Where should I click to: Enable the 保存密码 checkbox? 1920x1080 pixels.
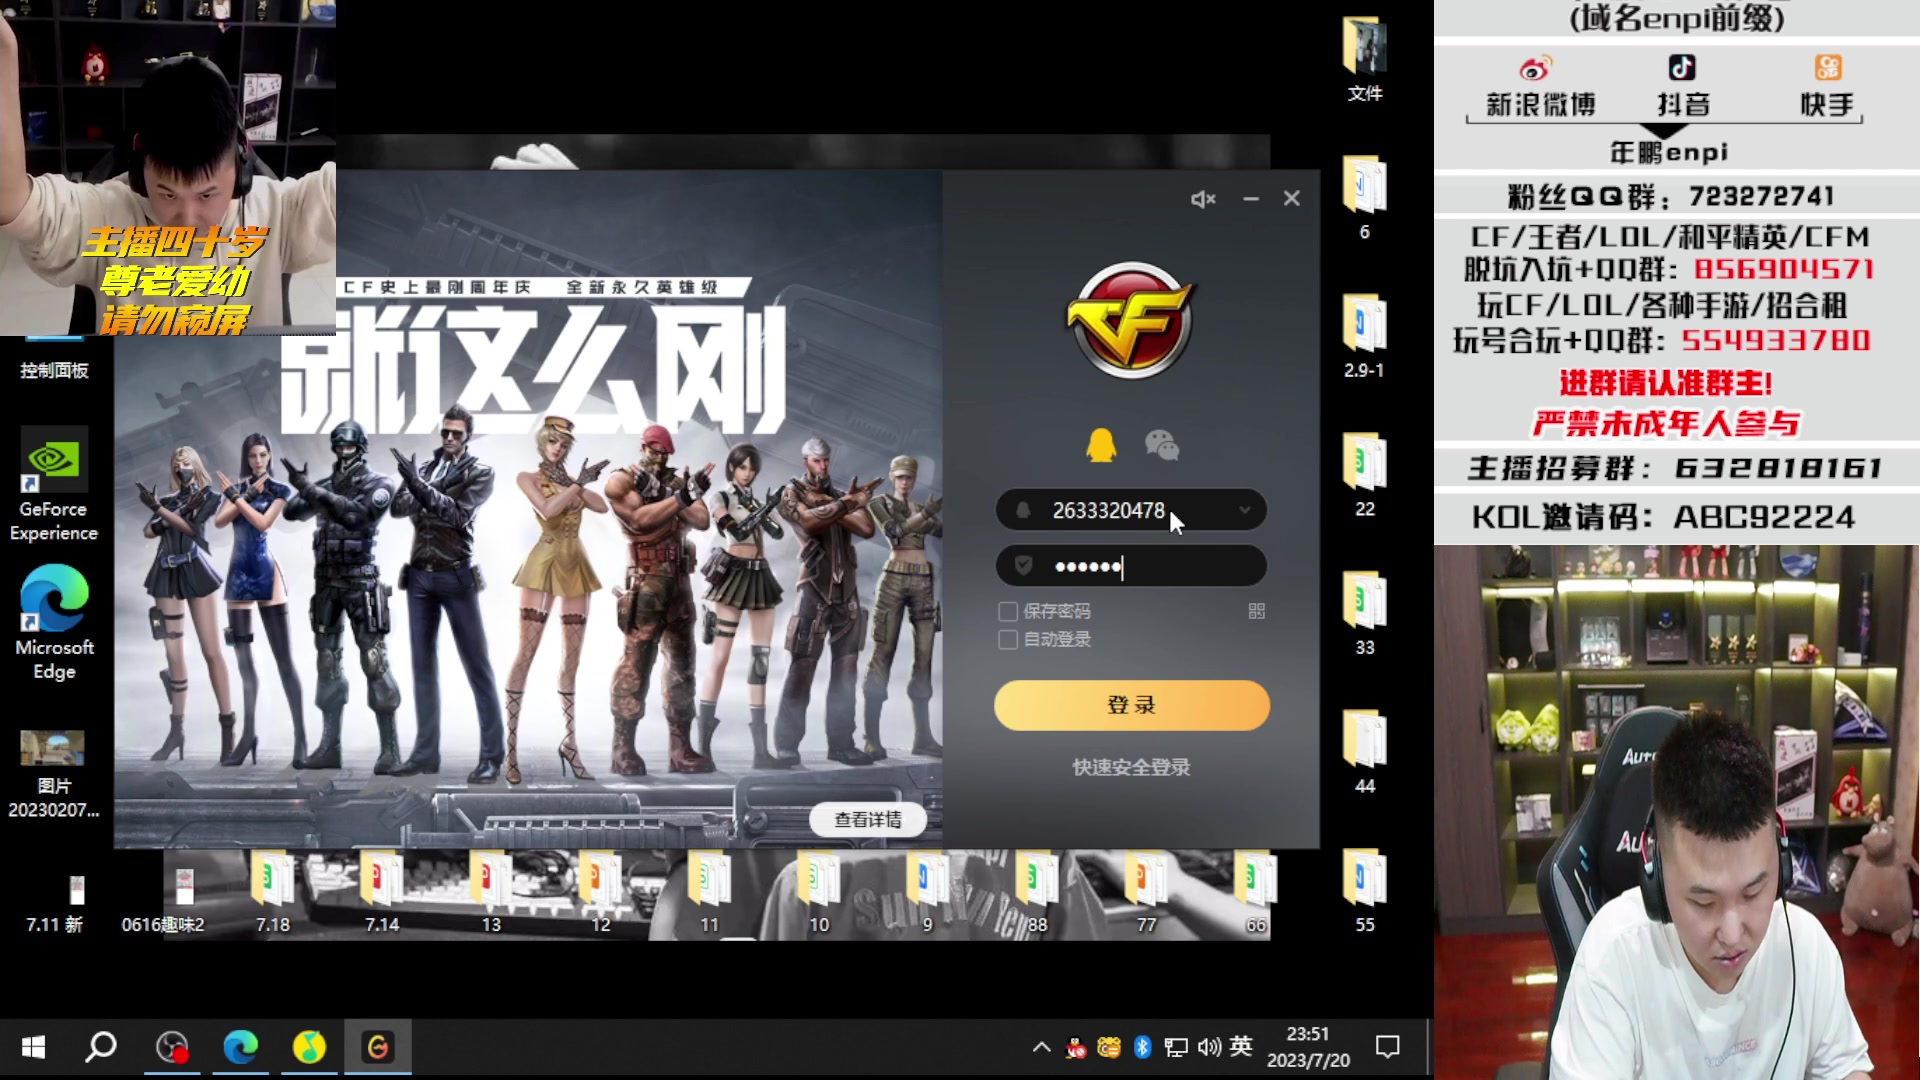(x=1008, y=611)
